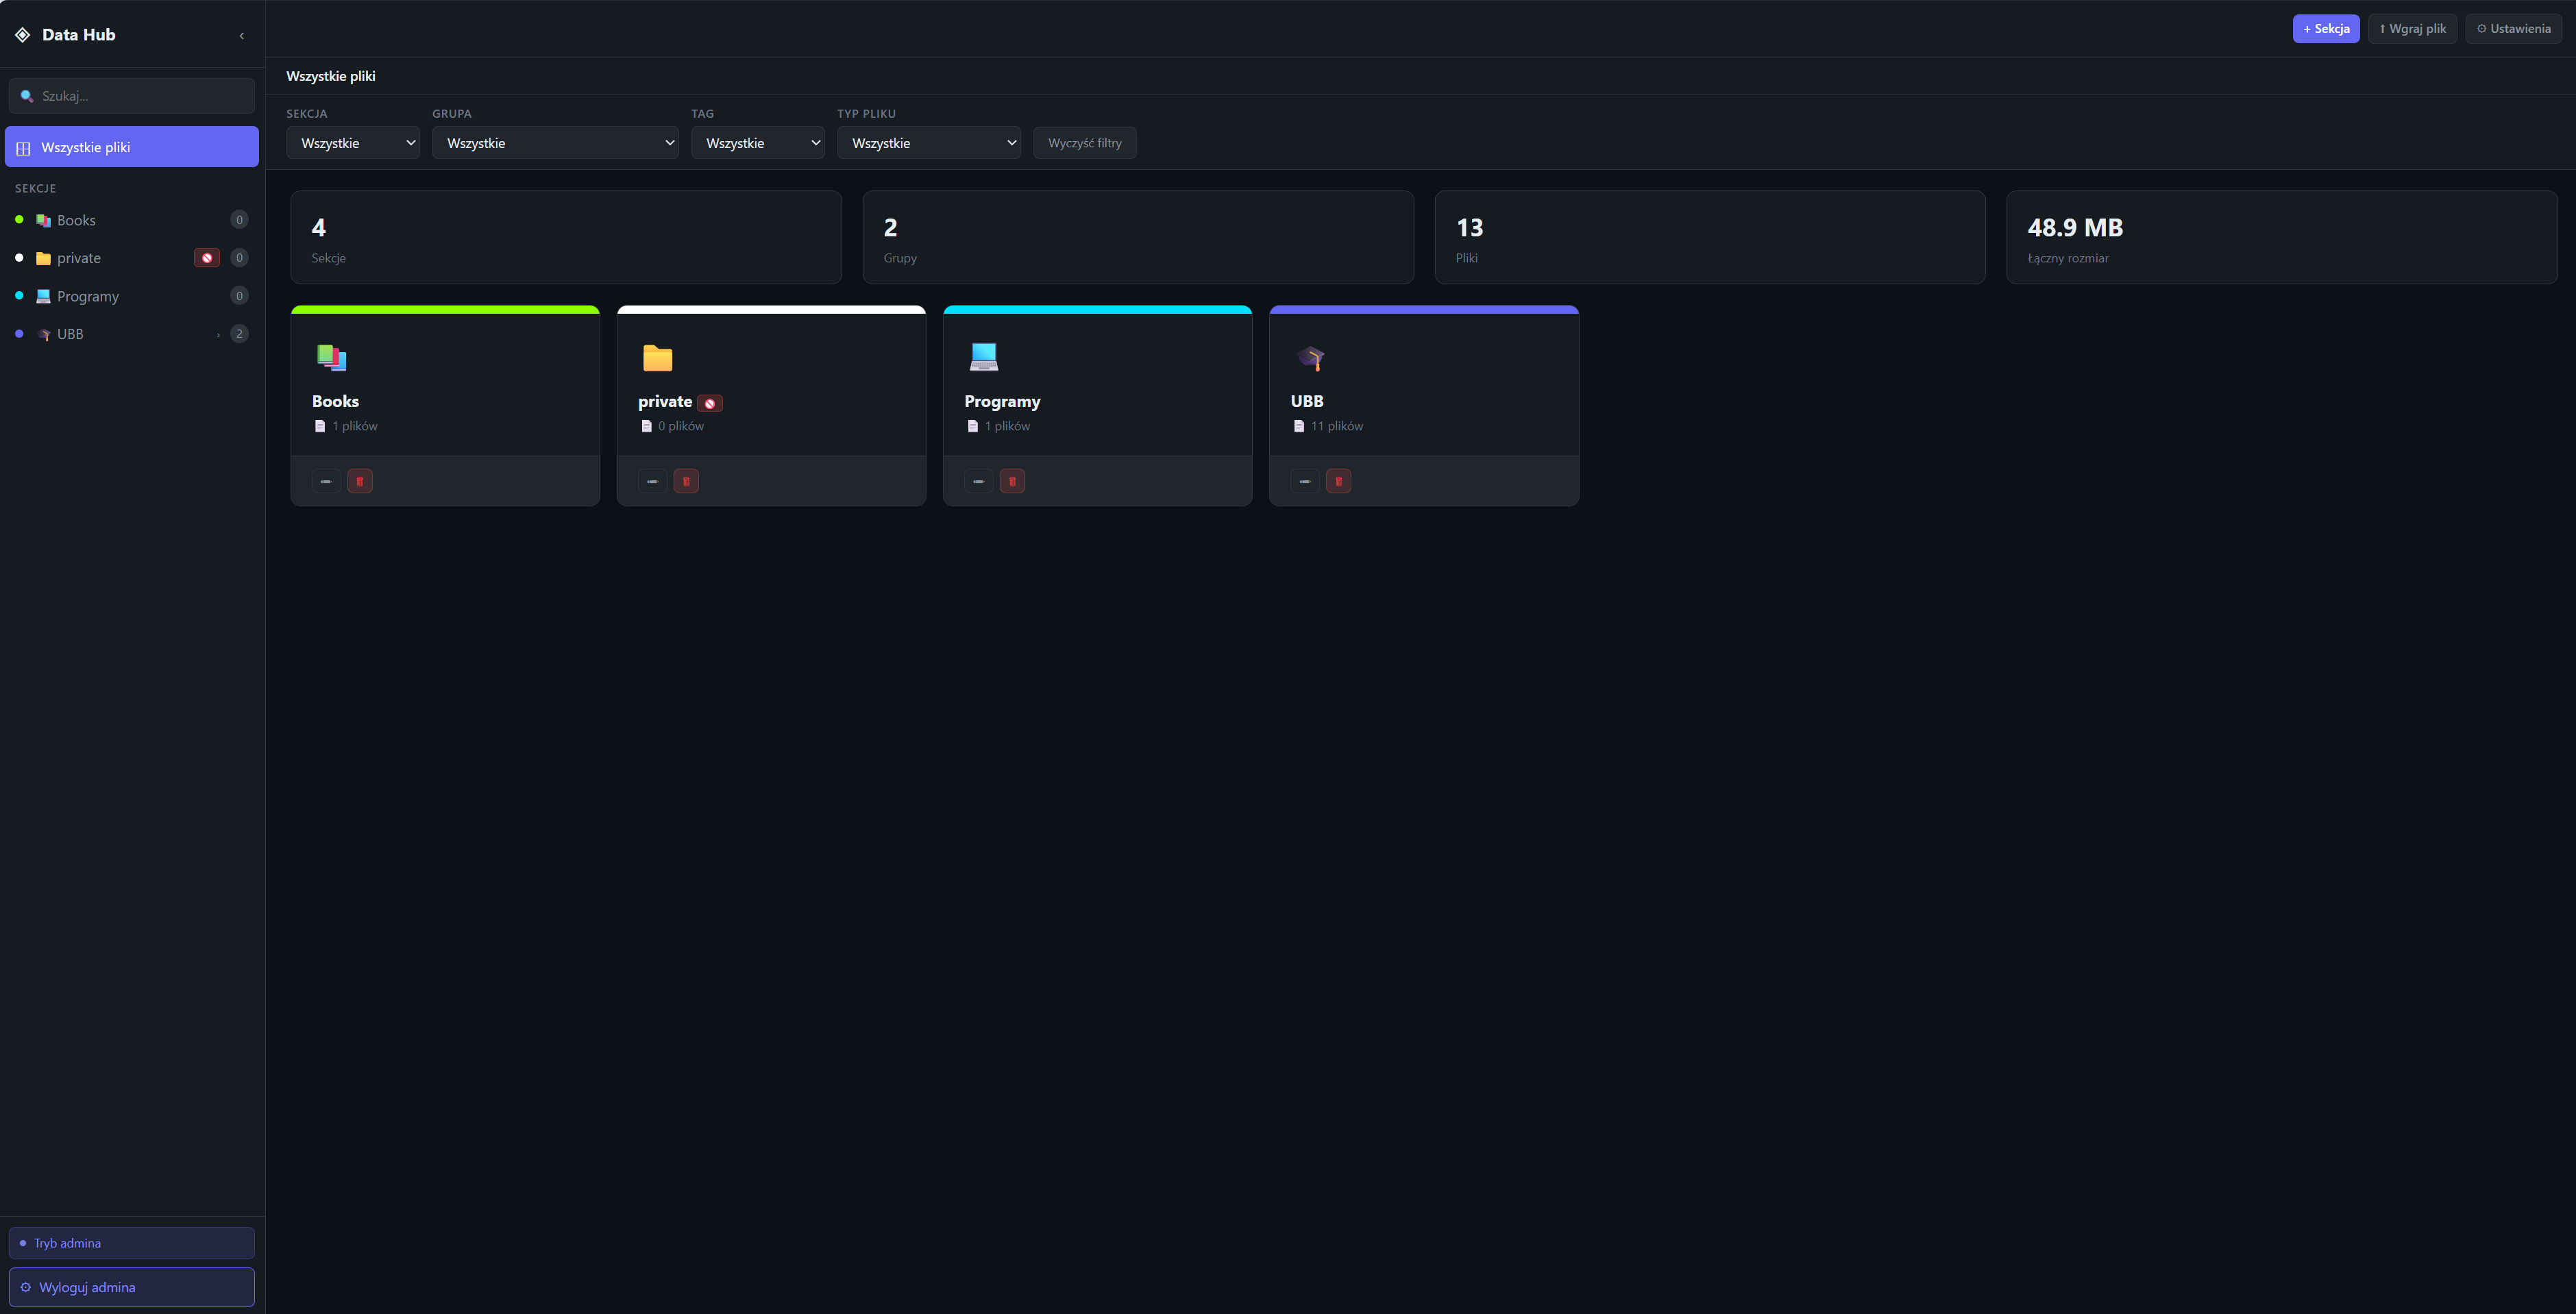Click the UBB count badge showing 2
The height and width of the screenshot is (1314, 2576).
click(x=239, y=334)
